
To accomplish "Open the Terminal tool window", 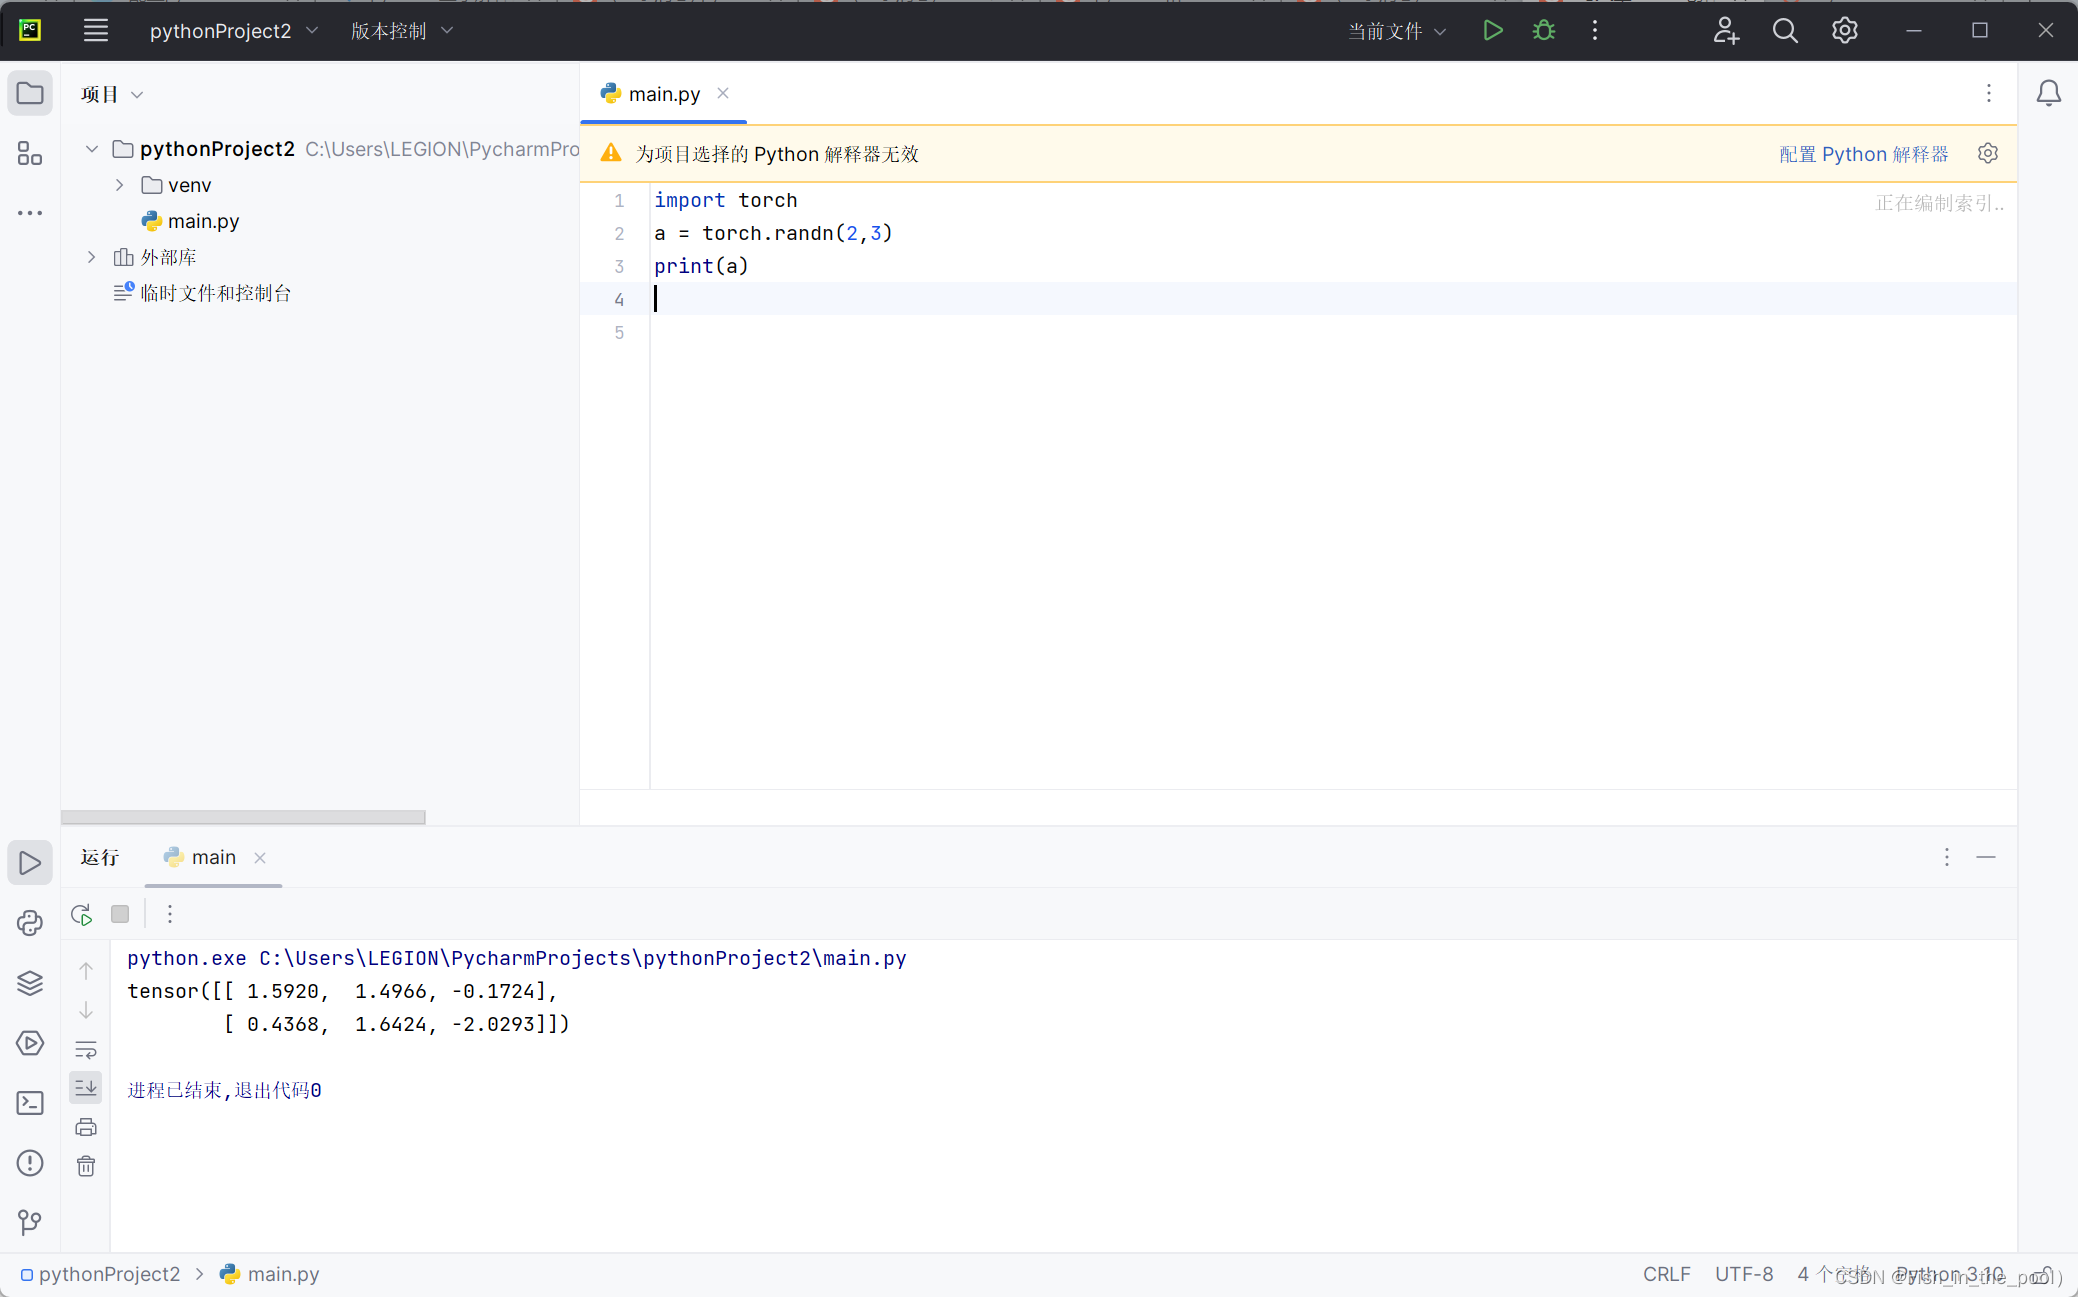I will [x=30, y=1103].
